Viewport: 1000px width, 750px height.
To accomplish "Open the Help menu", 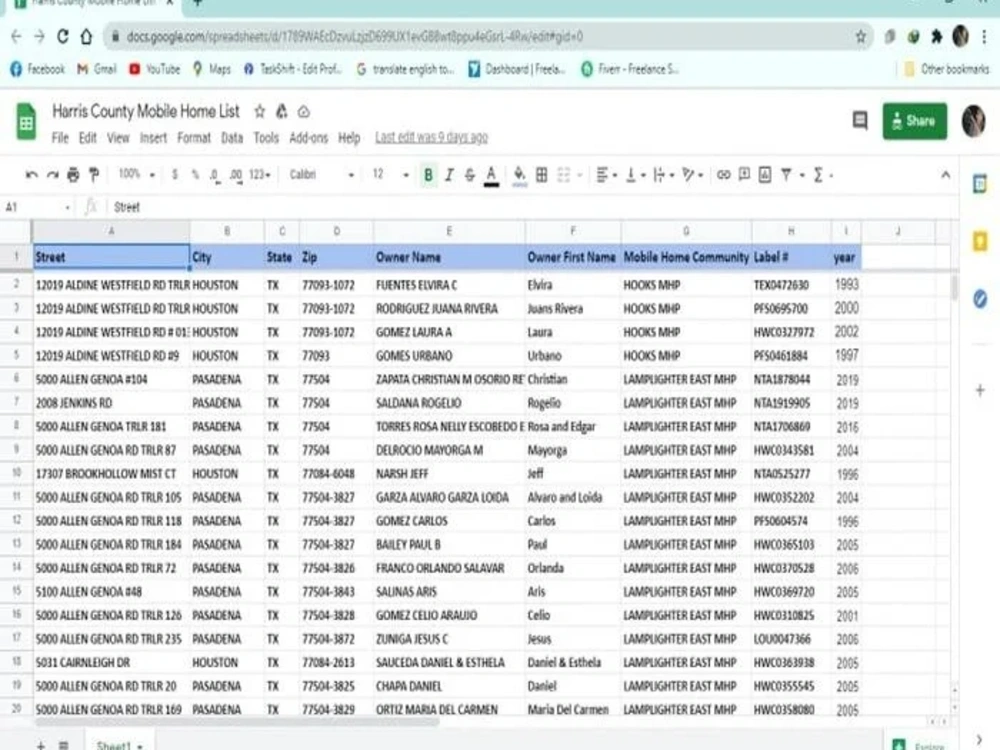I will pyautogui.click(x=349, y=138).
